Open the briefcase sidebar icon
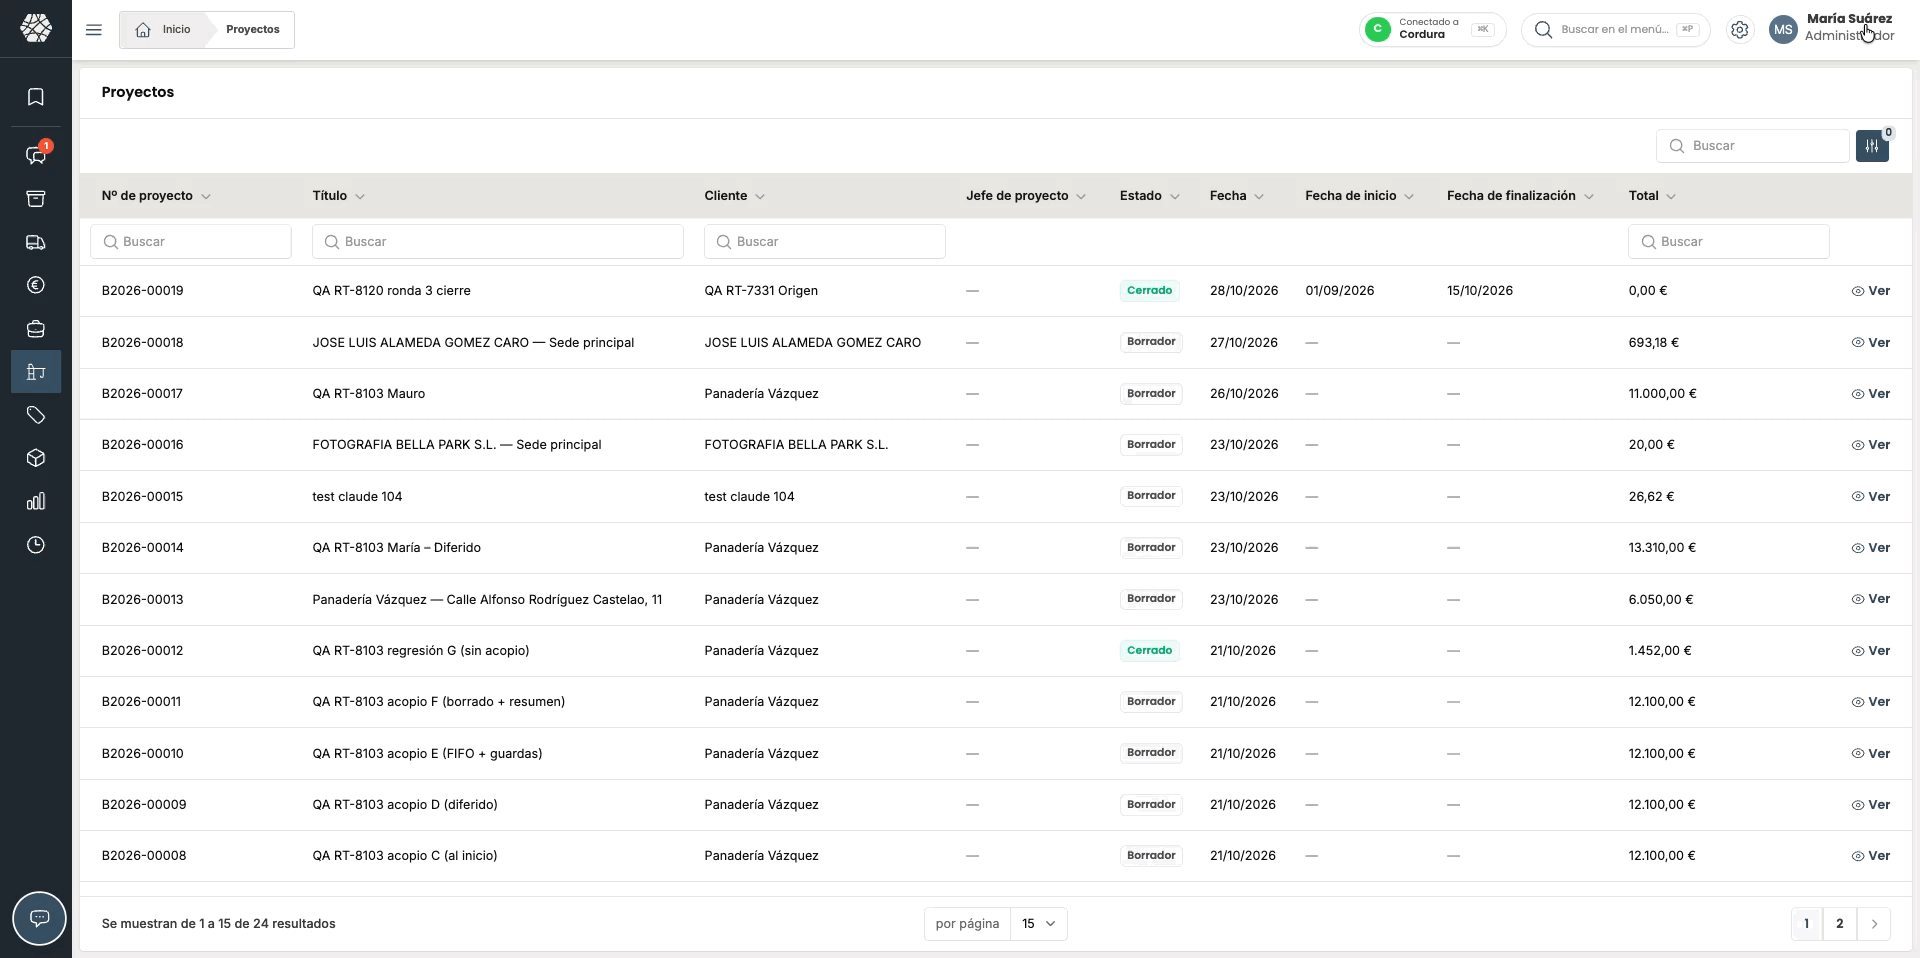 [x=36, y=329]
